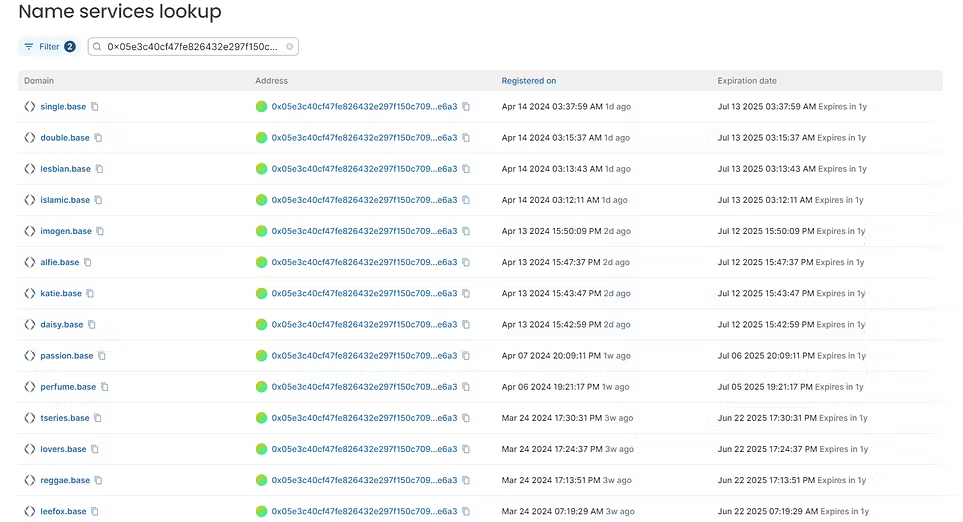Open the tseries.base domain link

click(65, 418)
